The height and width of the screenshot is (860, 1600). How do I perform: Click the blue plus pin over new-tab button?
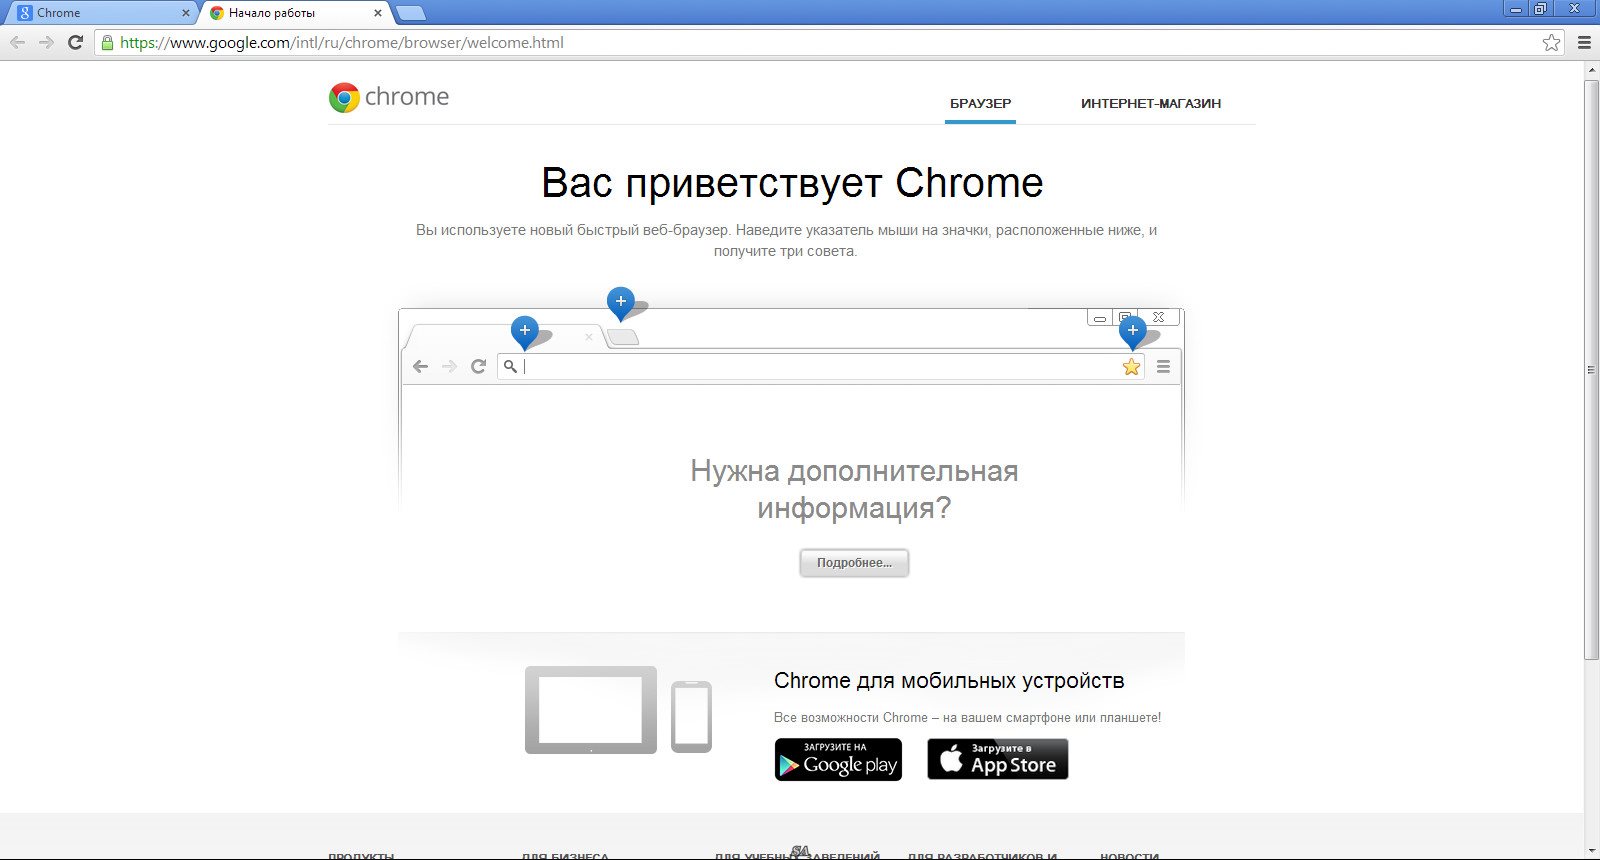click(621, 303)
